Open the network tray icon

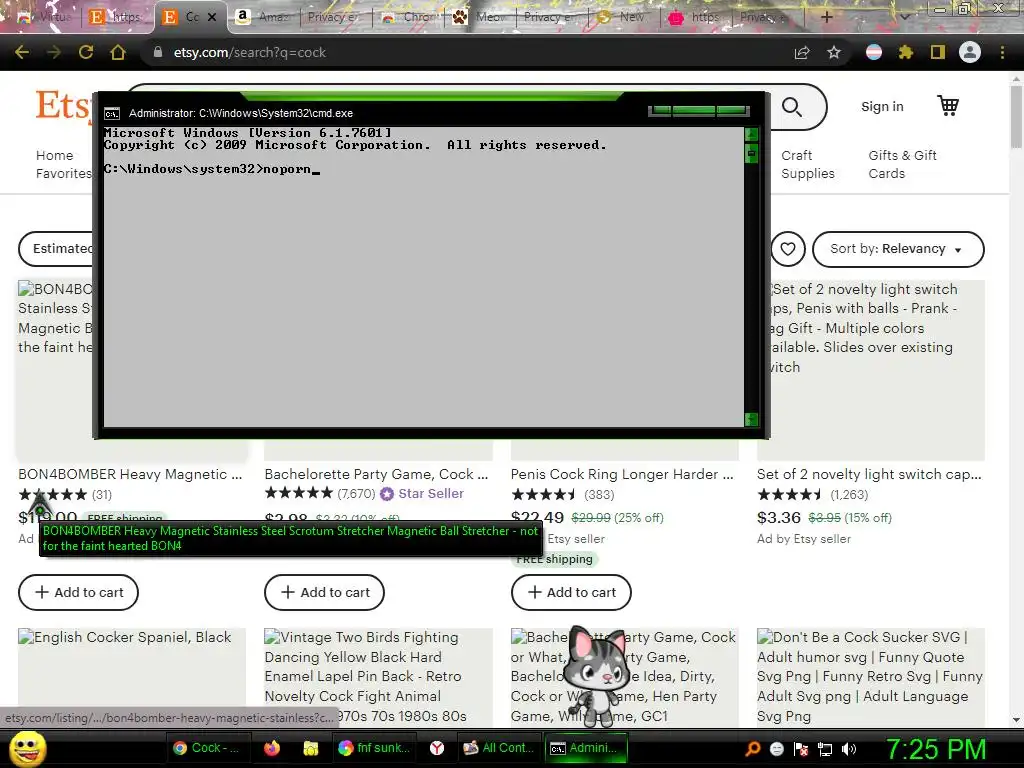(x=825, y=749)
